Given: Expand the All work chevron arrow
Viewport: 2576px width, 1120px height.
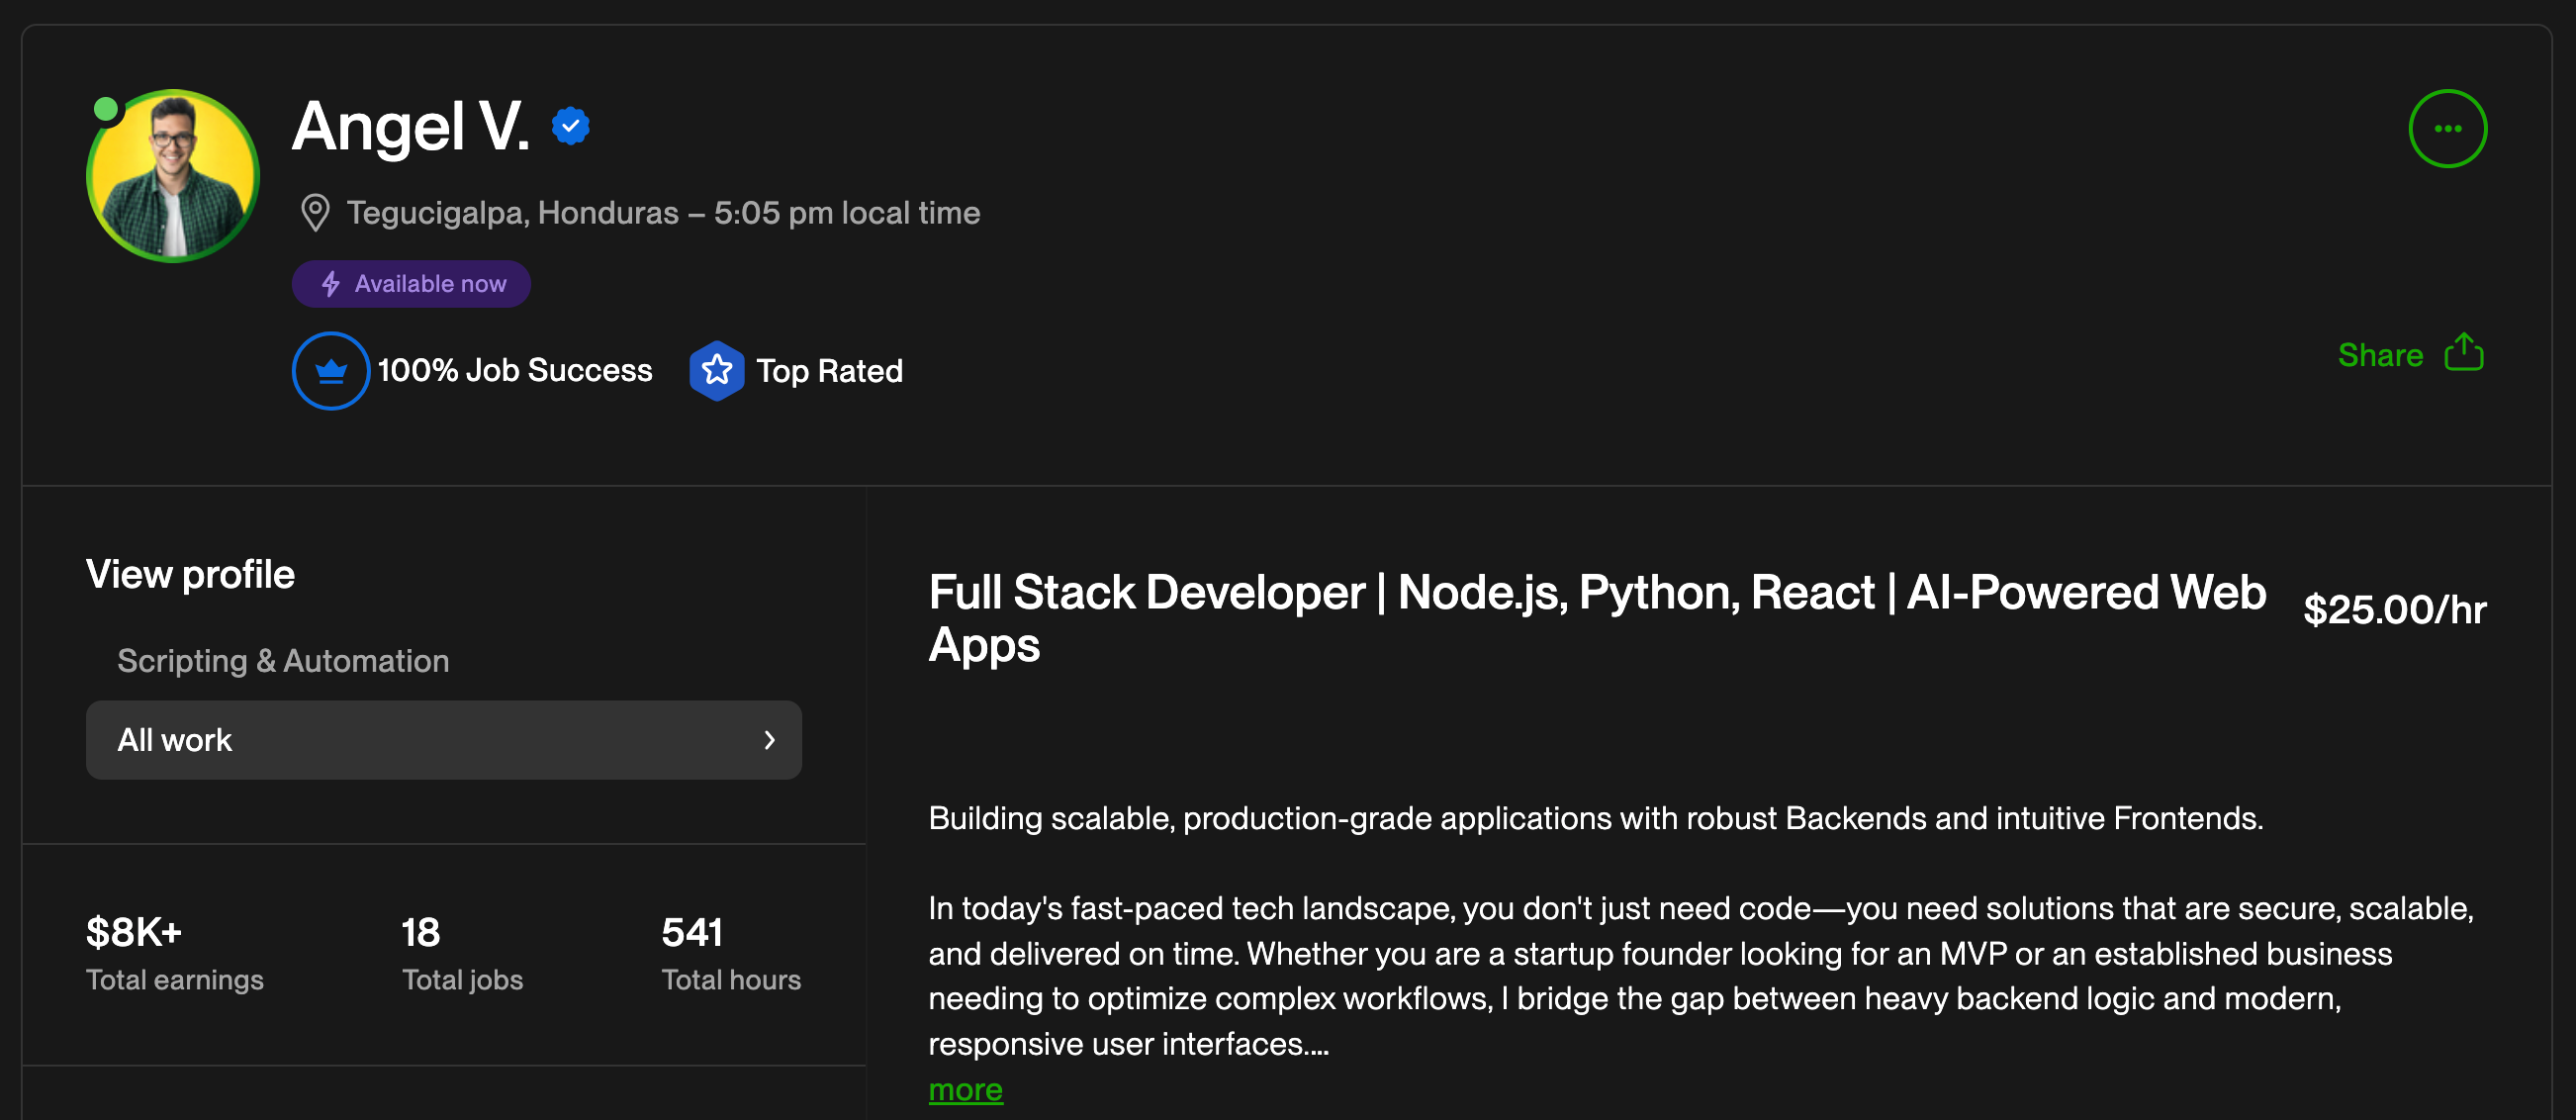Looking at the screenshot, I should [x=769, y=740].
